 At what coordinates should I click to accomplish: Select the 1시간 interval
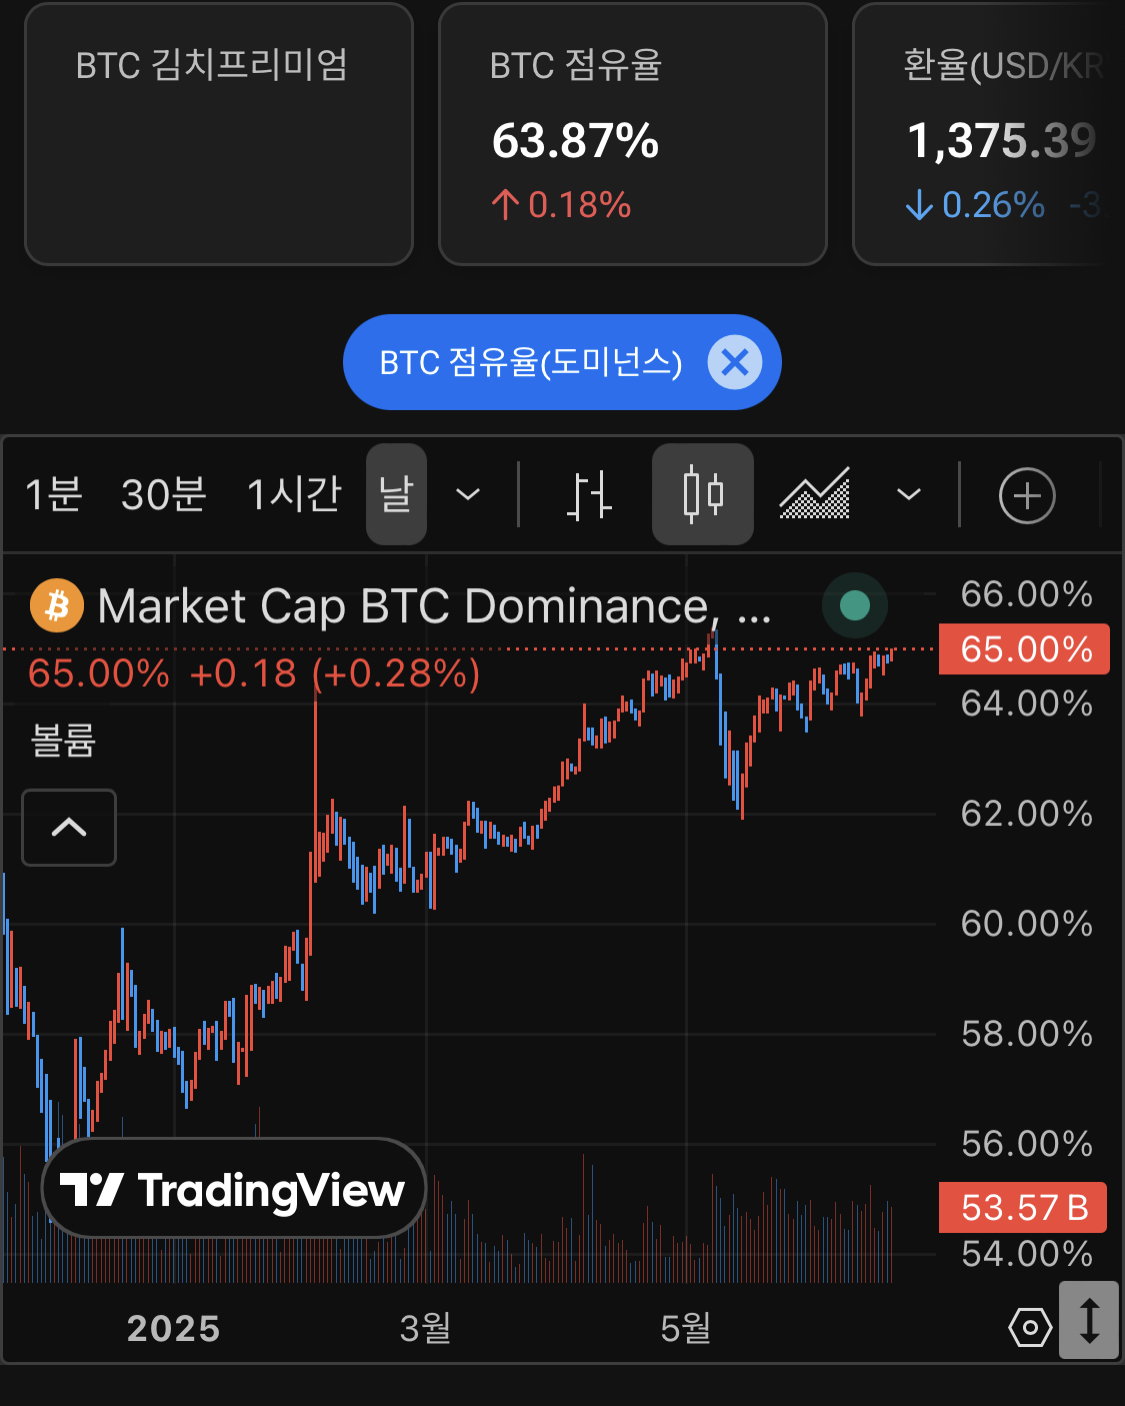pyautogui.click(x=294, y=494)
